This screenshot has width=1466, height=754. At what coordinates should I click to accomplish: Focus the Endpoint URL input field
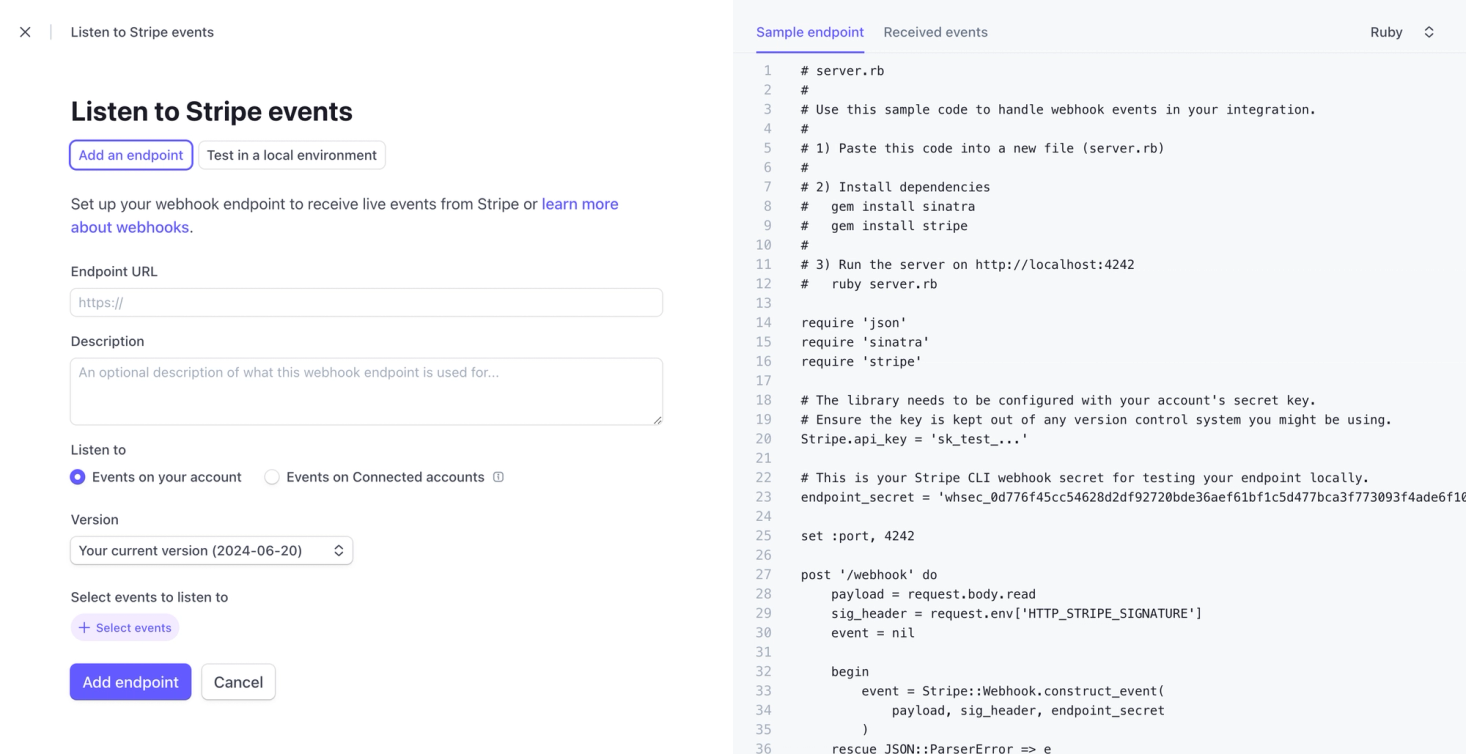[x=366, y=303]
